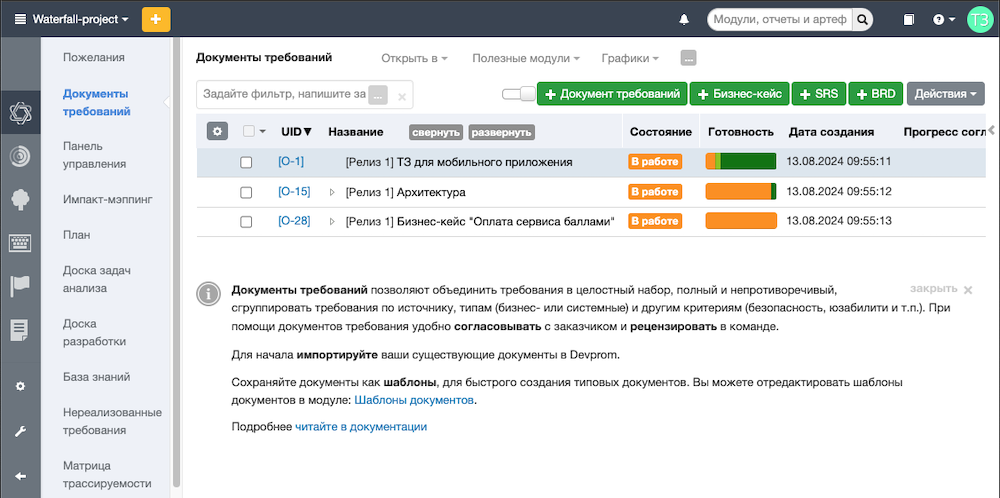Screen dimensions: 1000x498
Task: Click readiness progress bar of O-1
Action: tap(741, 161)
